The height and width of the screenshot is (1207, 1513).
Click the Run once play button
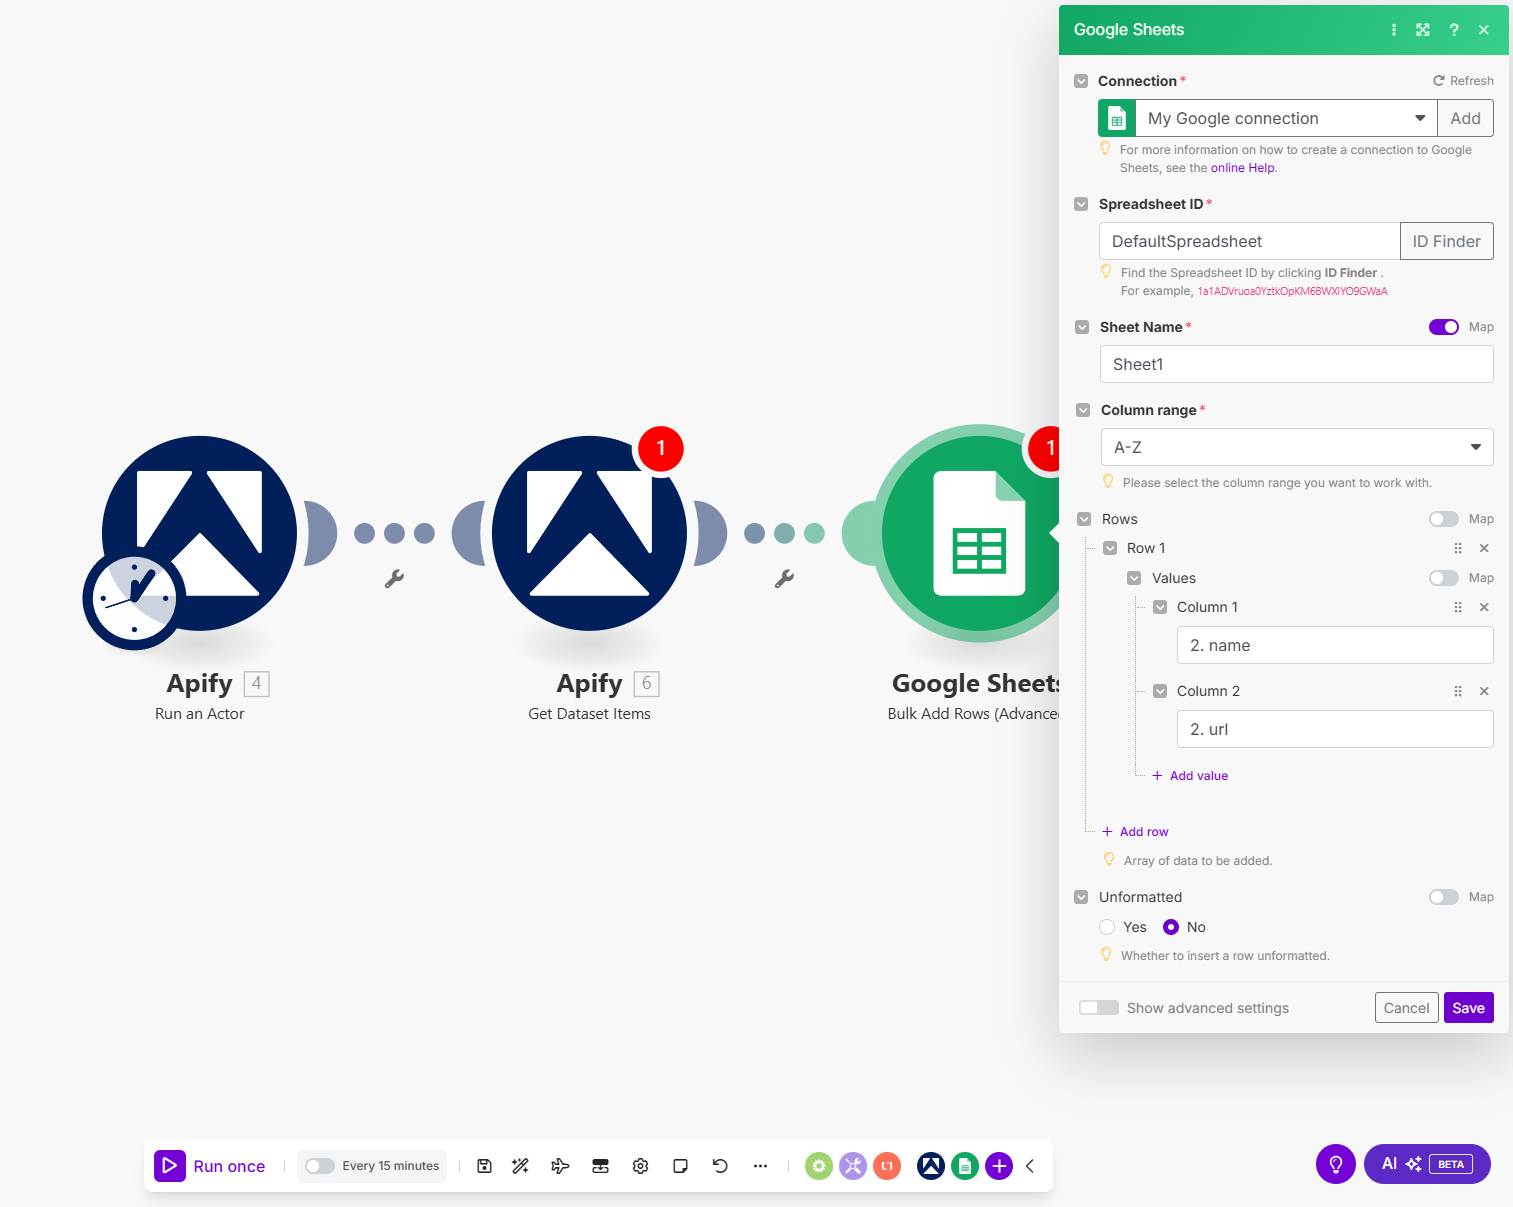tap(170, 1166)
